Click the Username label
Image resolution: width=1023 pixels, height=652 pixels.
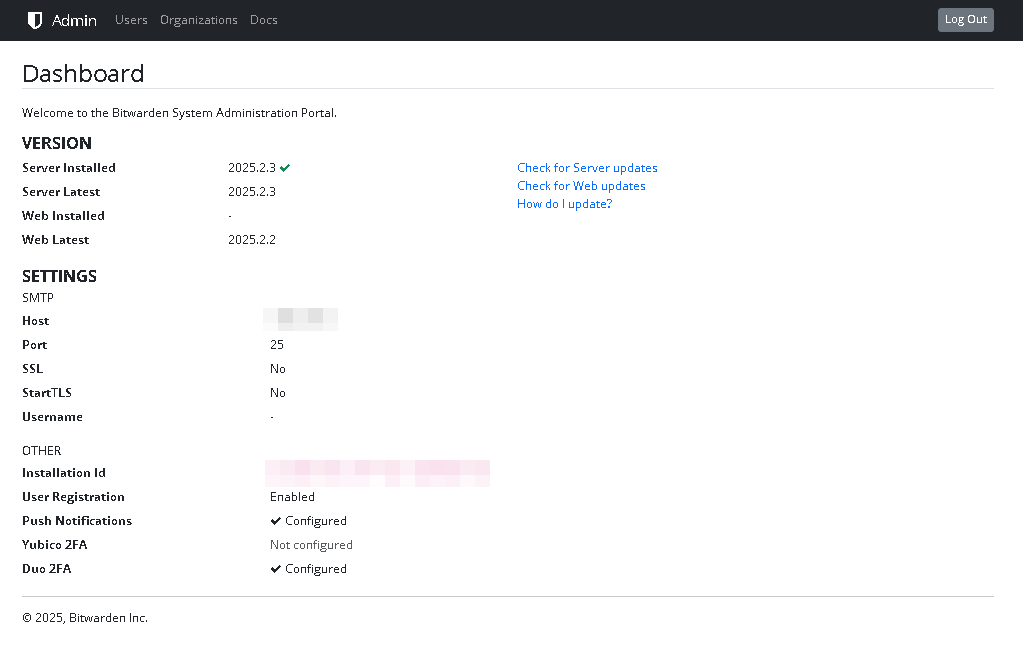(x=52, y=416)
